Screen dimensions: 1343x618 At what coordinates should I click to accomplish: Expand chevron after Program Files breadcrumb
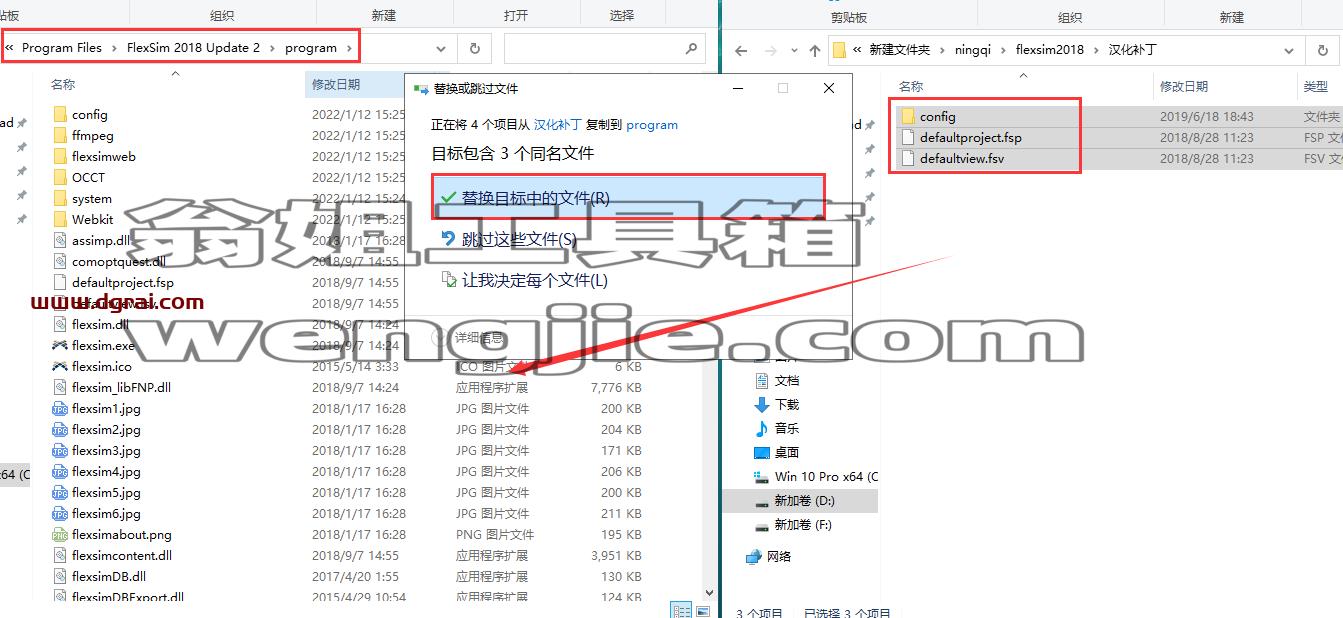(x=114, y=47)
